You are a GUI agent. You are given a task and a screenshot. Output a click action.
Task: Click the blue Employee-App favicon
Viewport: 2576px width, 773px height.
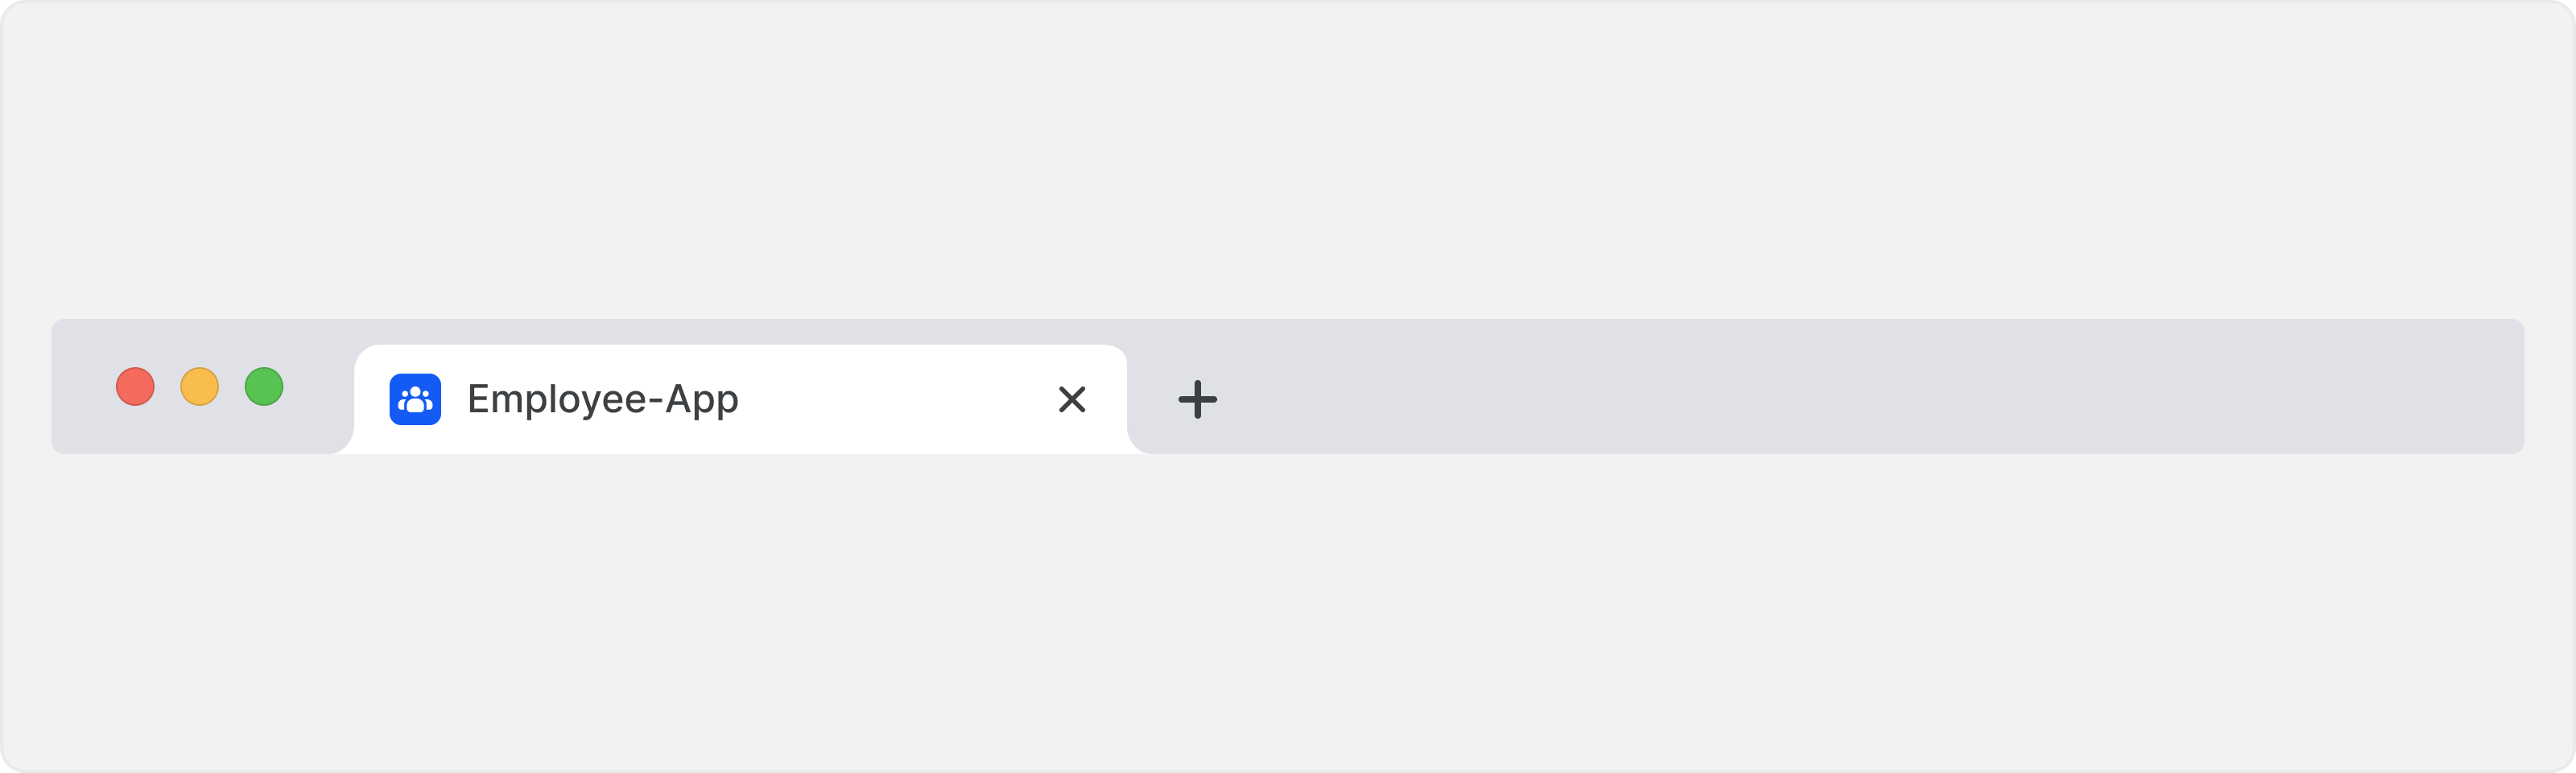(415, 399)
